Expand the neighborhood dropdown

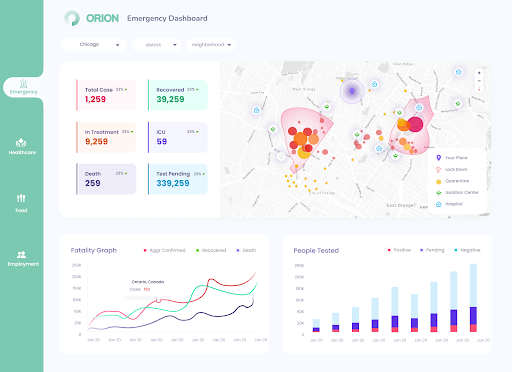211,45
